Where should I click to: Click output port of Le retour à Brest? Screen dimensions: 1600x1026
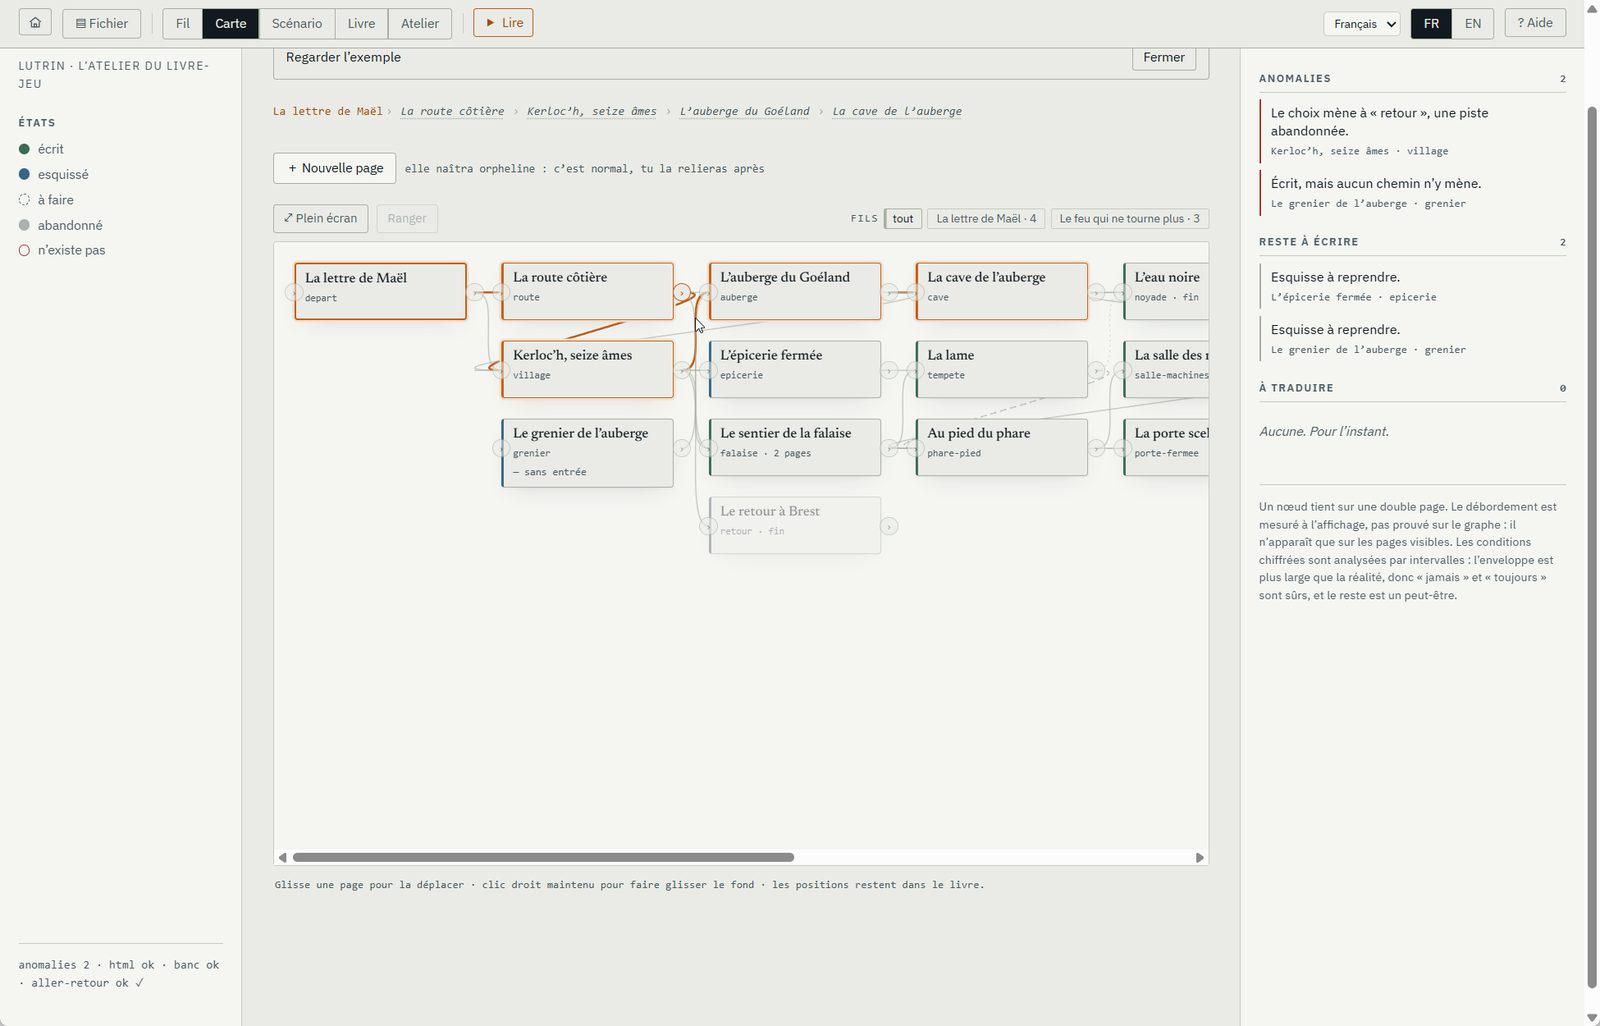click(889, 526)
